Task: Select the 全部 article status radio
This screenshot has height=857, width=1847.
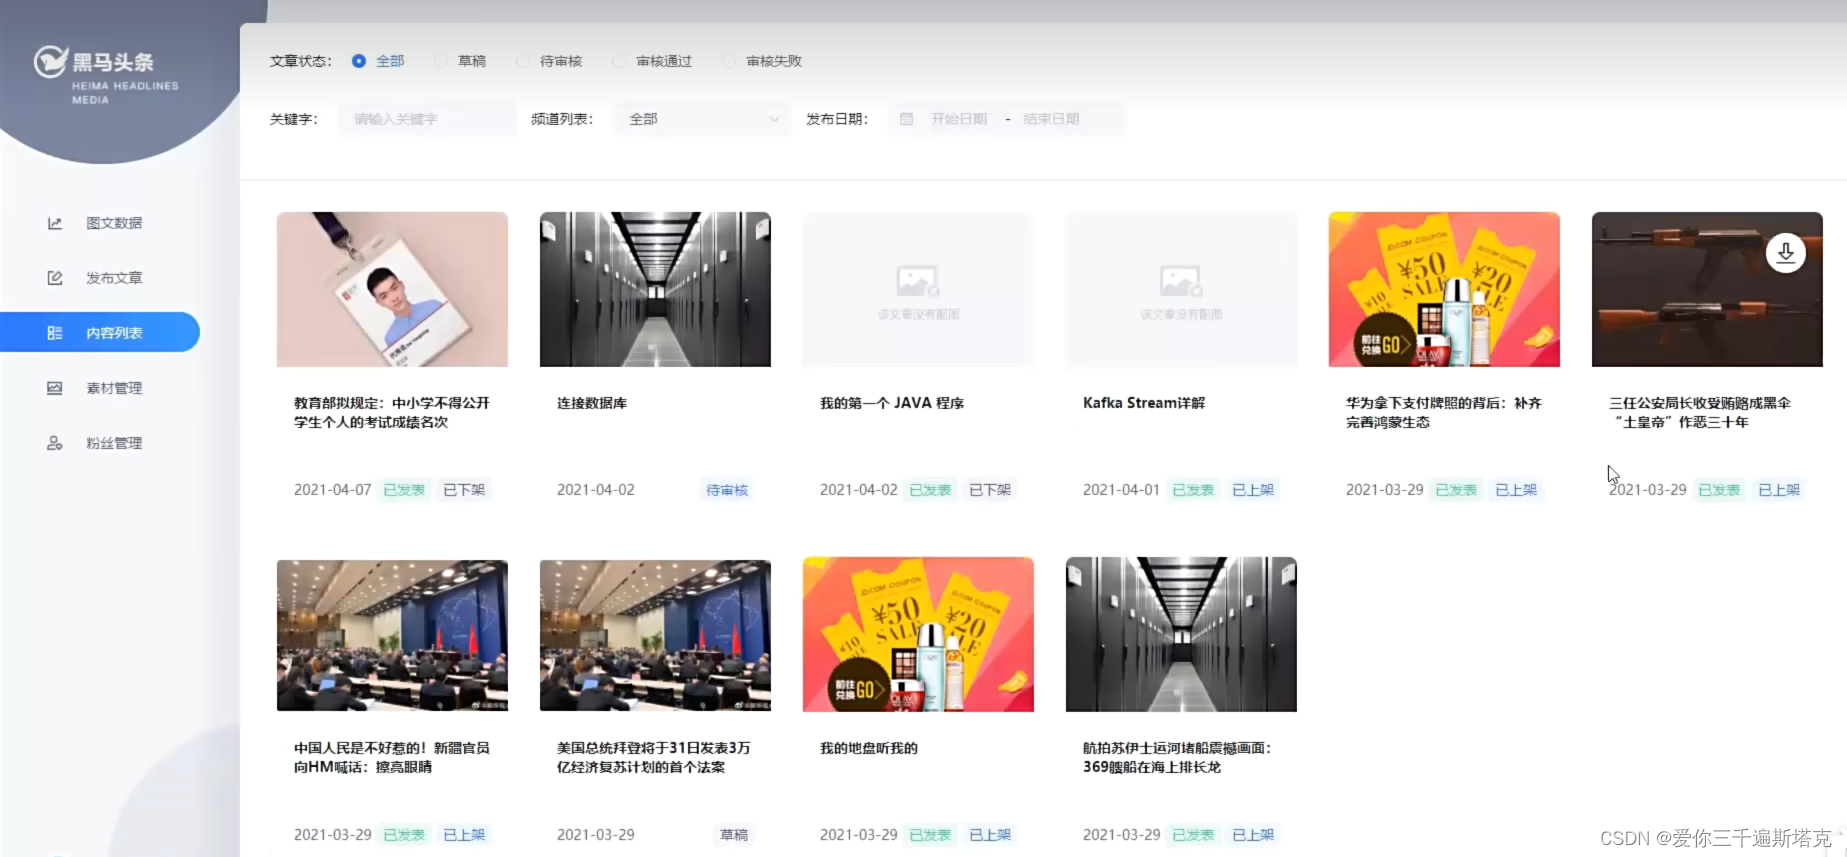Action: (359, 61)
